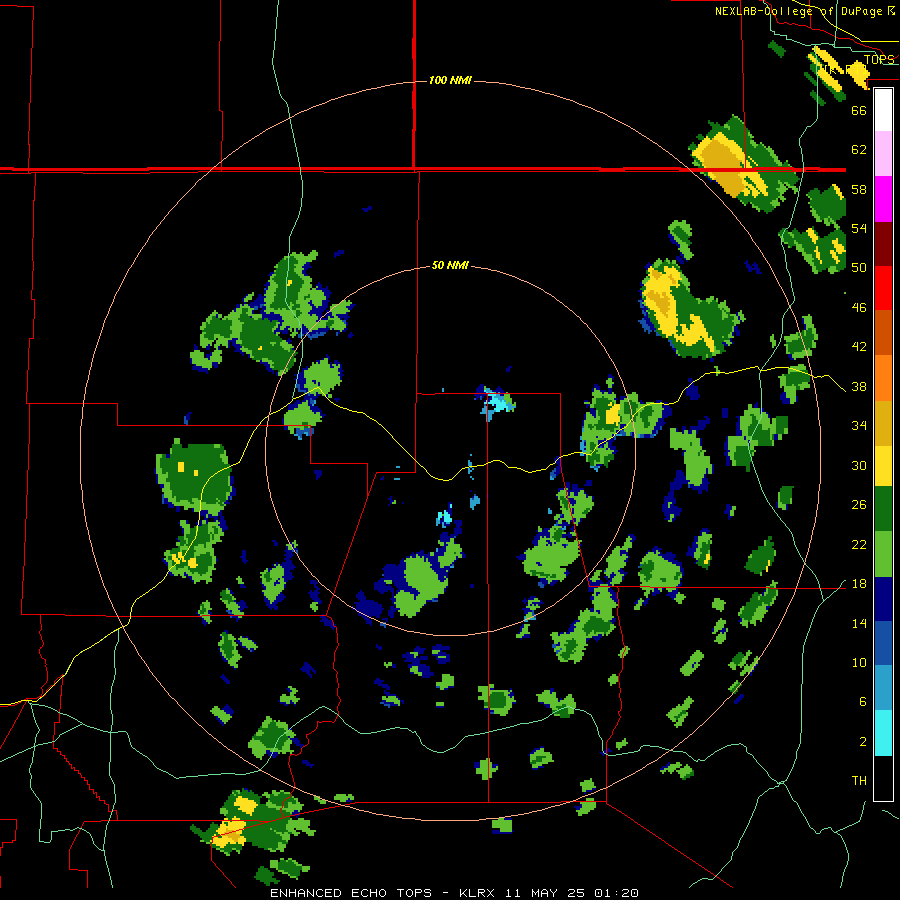Screen dimensions: 900x900
Task: Select the 38 legend value
Action: pyautogui.click(x=859, y=387)
